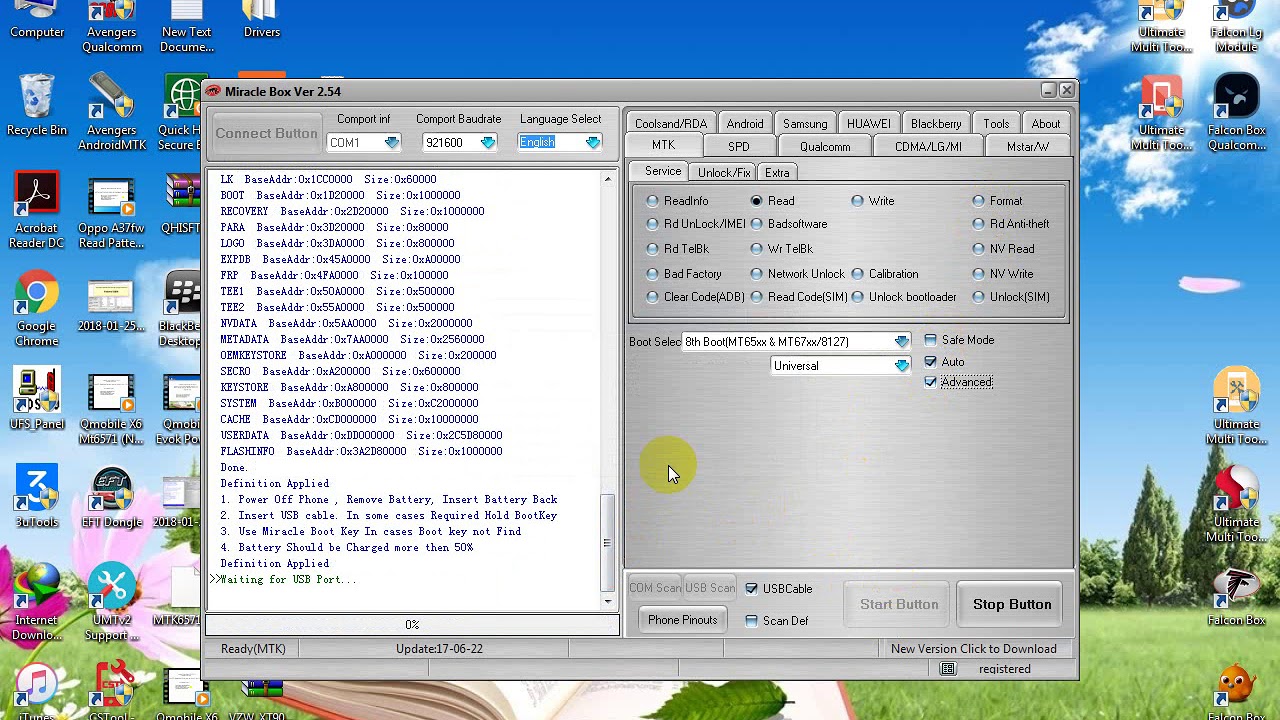Open Oppo A37fw Read Pattern file icon

112,212
